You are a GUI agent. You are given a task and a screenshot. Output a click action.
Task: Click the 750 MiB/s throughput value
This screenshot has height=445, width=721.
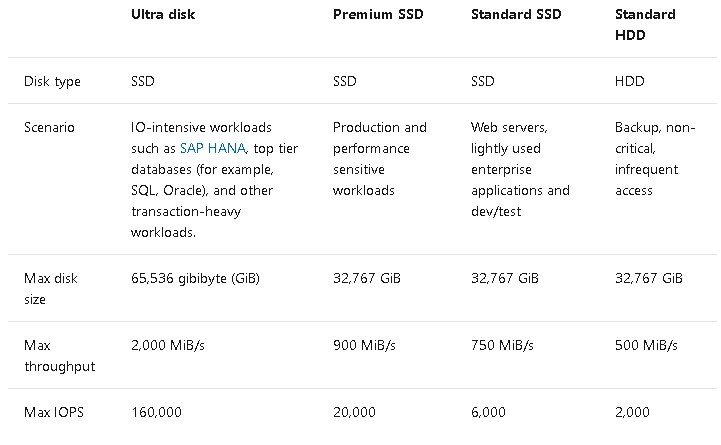pos(502,345)
